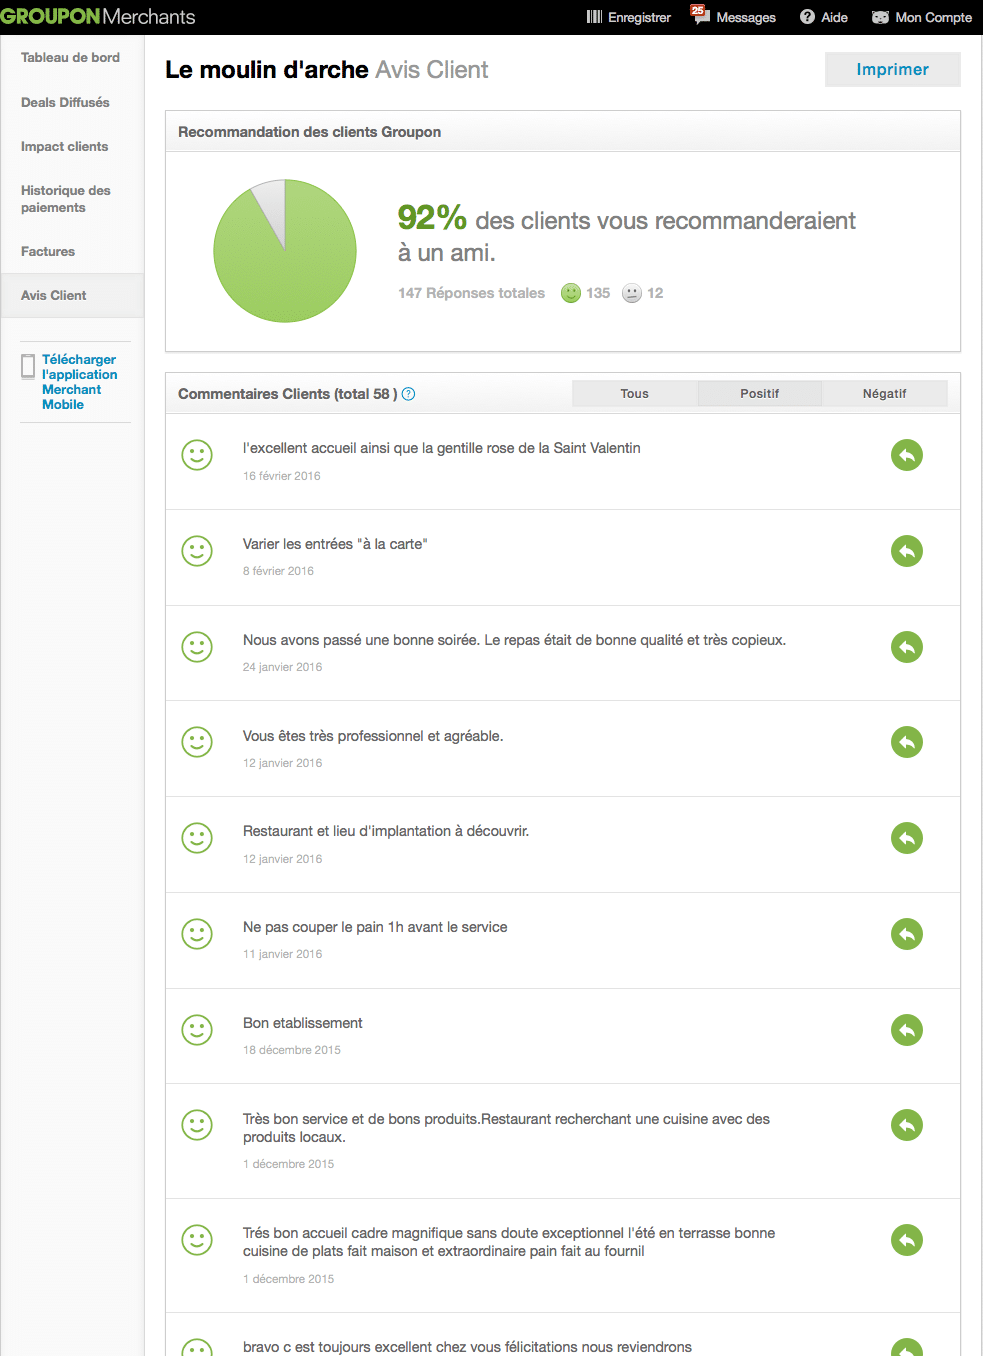Click the green recommendation pie chart
This screenshot has width=983, height=1356.
(285, 251)
